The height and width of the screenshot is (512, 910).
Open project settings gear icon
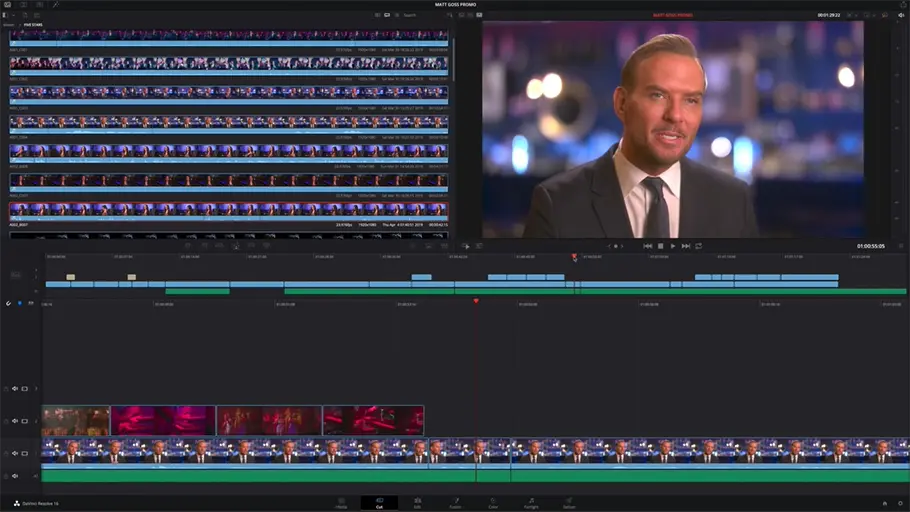(899, 503)
